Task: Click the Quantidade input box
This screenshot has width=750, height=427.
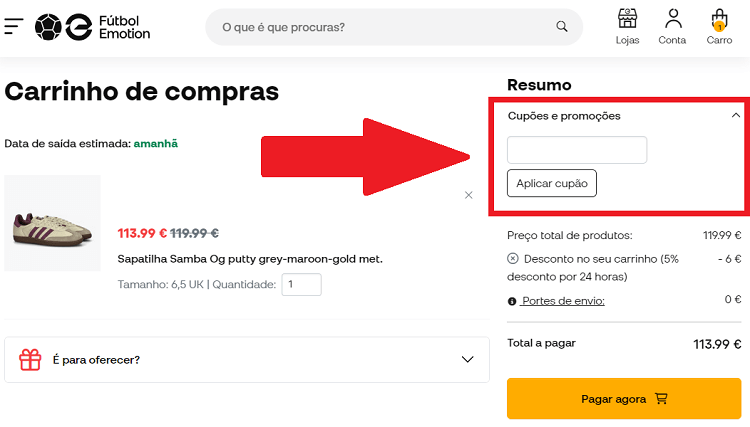Action: (301, 285)
